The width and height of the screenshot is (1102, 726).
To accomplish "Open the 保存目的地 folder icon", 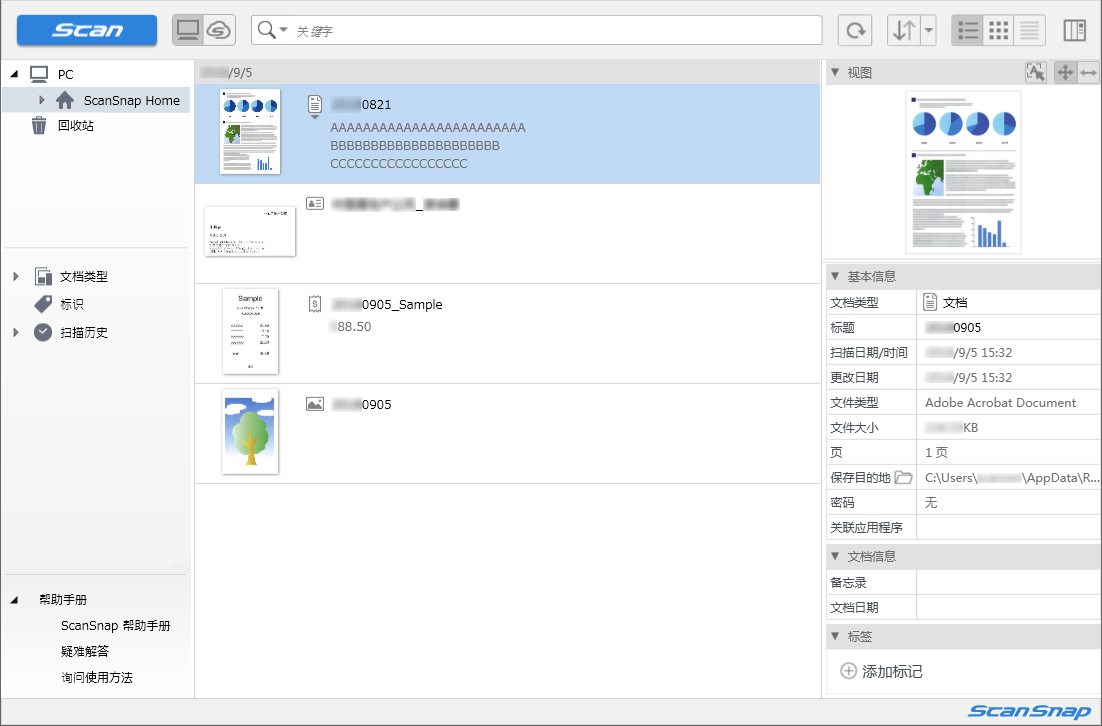I will tap(903, 477).
